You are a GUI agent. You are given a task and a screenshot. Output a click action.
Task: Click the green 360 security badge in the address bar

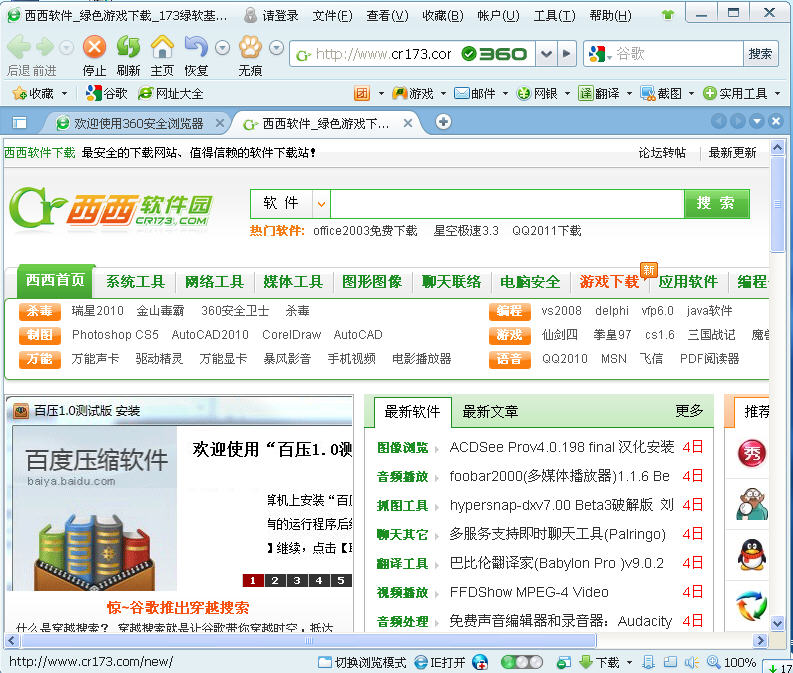(494, 54)
